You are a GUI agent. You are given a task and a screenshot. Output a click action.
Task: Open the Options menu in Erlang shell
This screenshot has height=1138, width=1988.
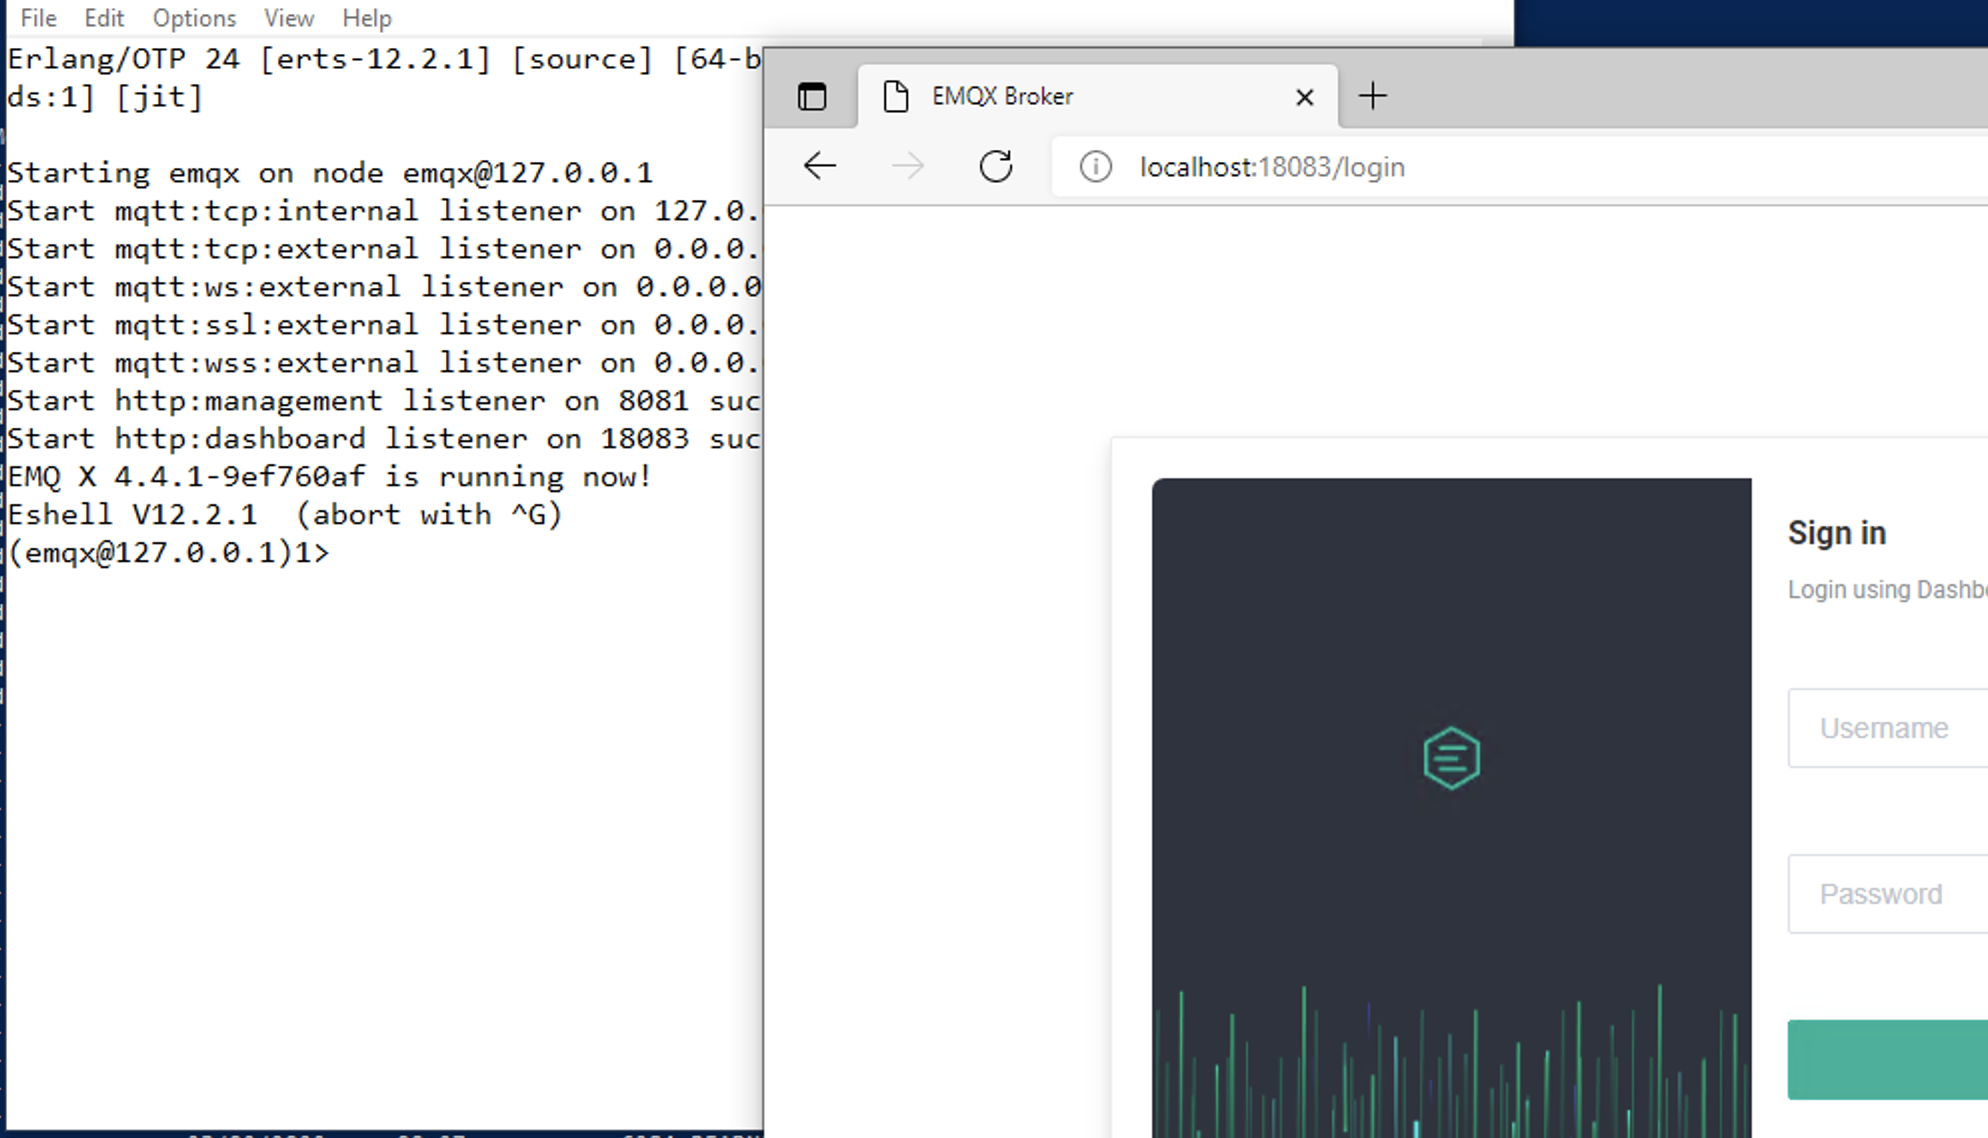tap(194, 18)
